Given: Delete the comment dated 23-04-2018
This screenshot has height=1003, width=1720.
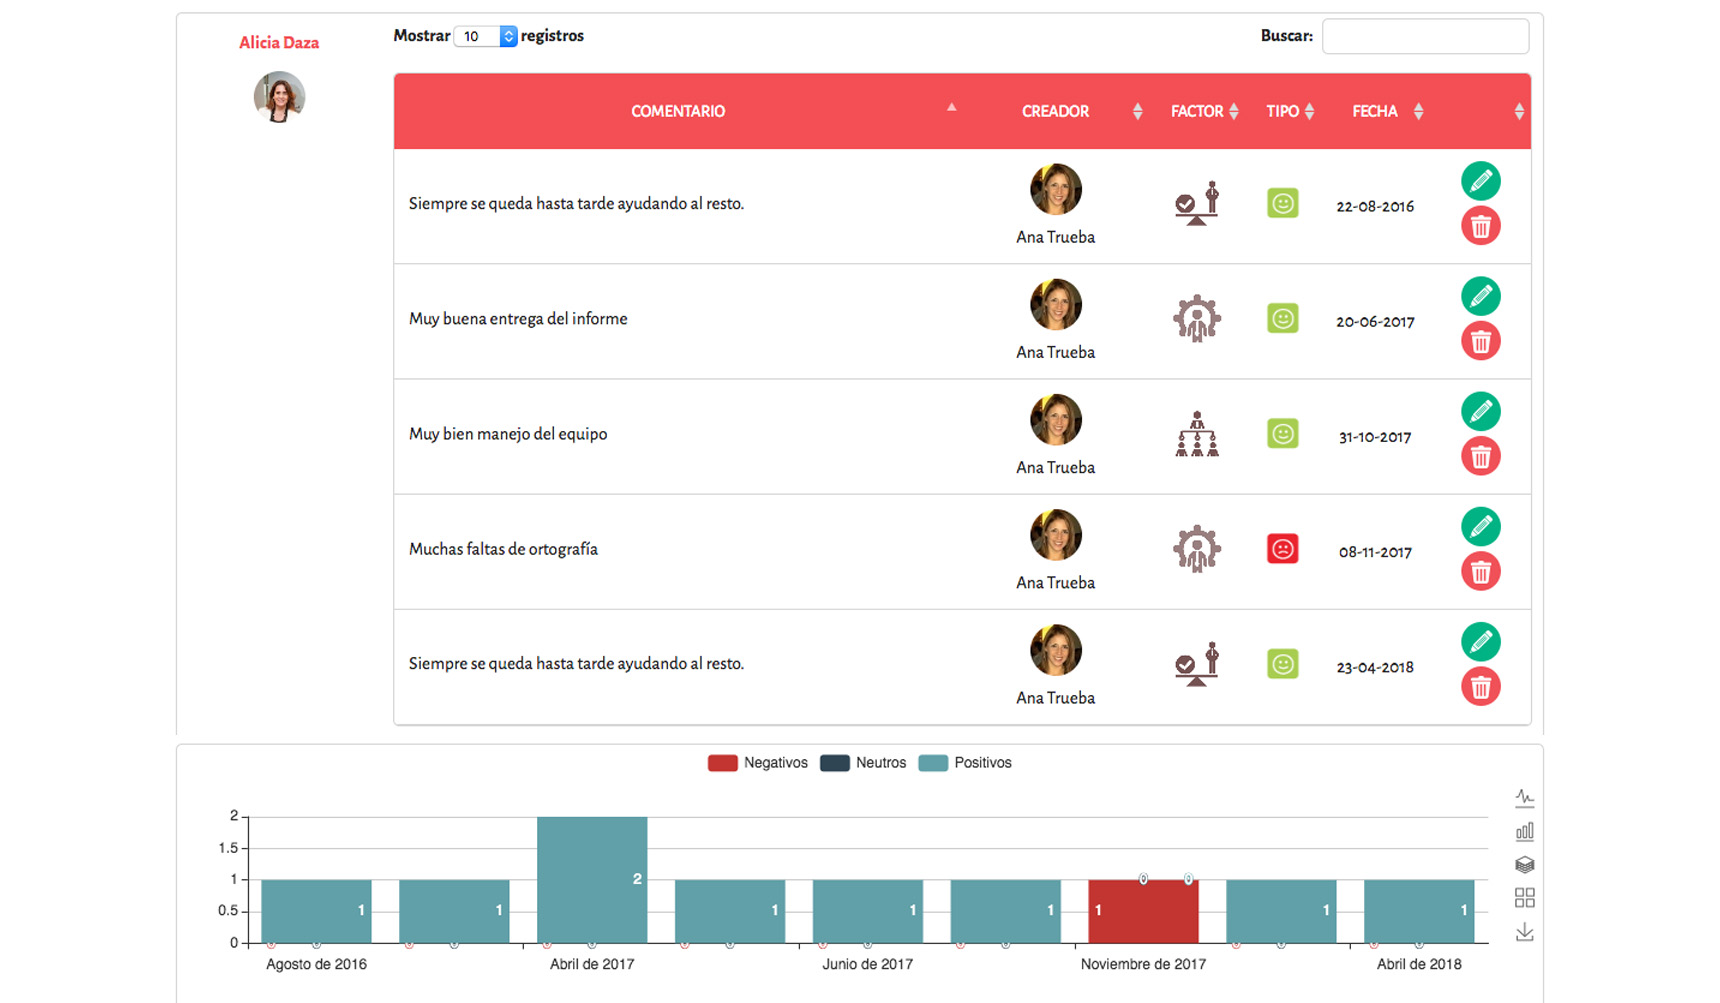Looking at the screenshot, I should point(1480,686).
